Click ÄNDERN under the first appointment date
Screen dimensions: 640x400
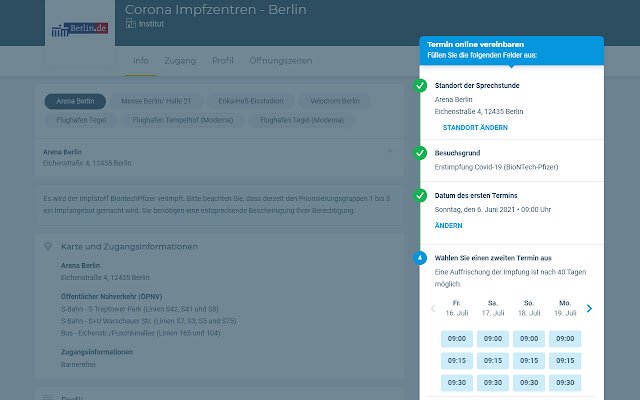click(x=449, y=226)
